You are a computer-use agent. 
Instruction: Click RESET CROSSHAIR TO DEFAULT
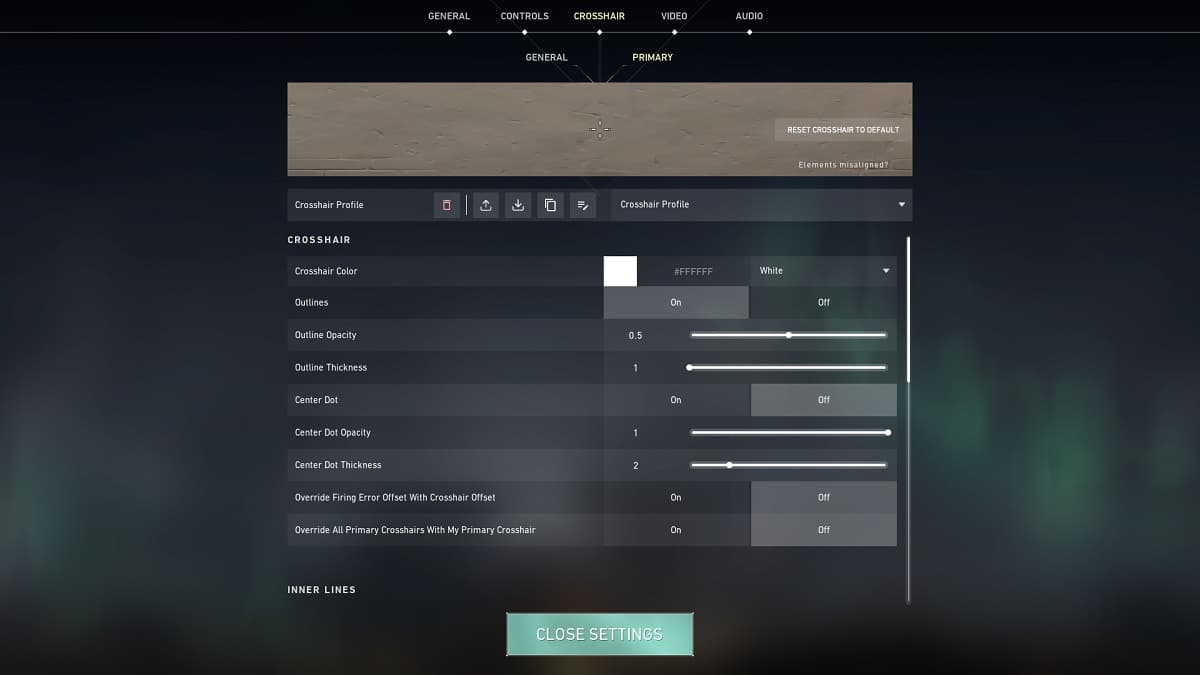point(841,129)
